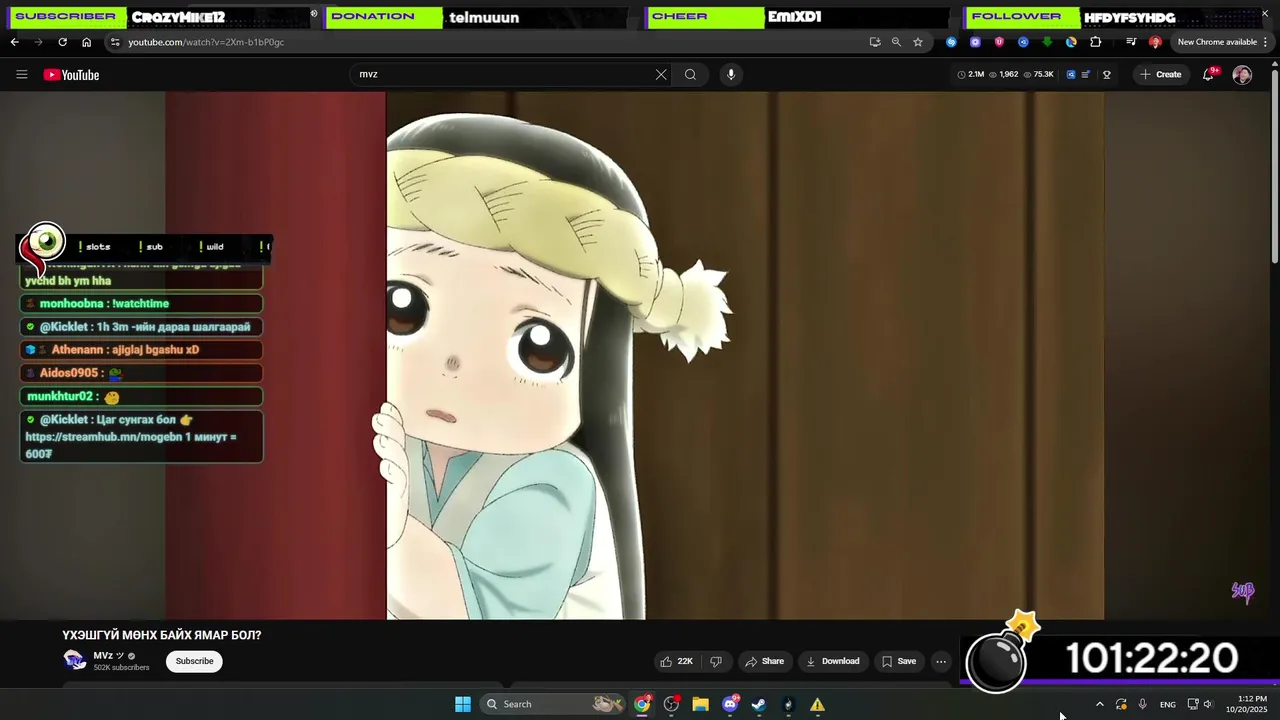The image size is (1280, 720).
Task: Reload the current YouTube page
Action: [62, 42]
